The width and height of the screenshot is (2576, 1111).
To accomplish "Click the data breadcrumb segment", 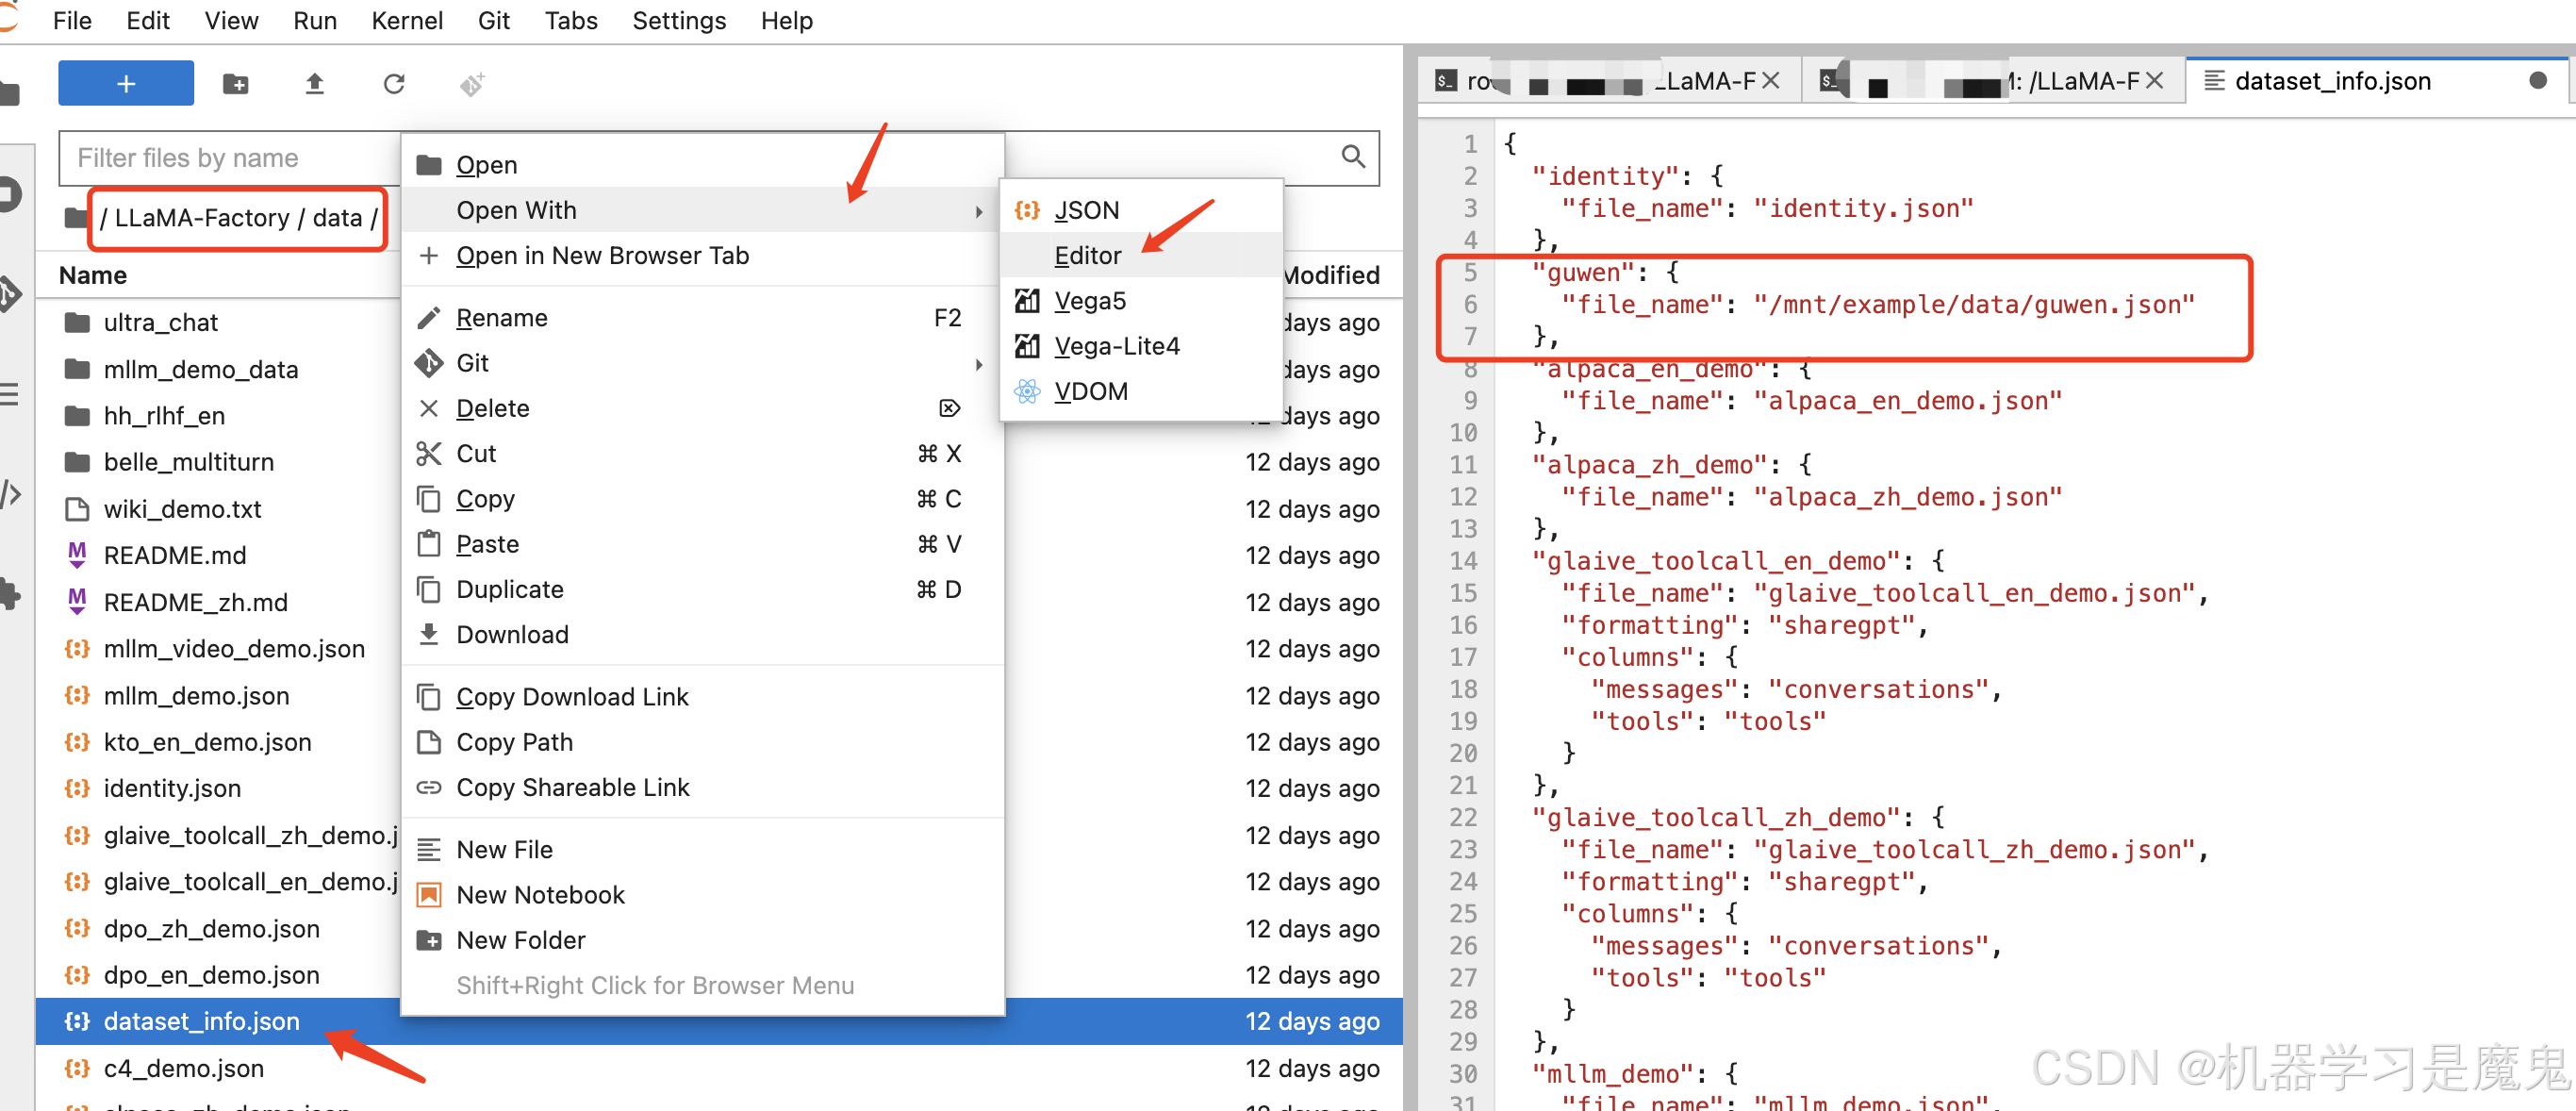I will click(x=337, y=218).
